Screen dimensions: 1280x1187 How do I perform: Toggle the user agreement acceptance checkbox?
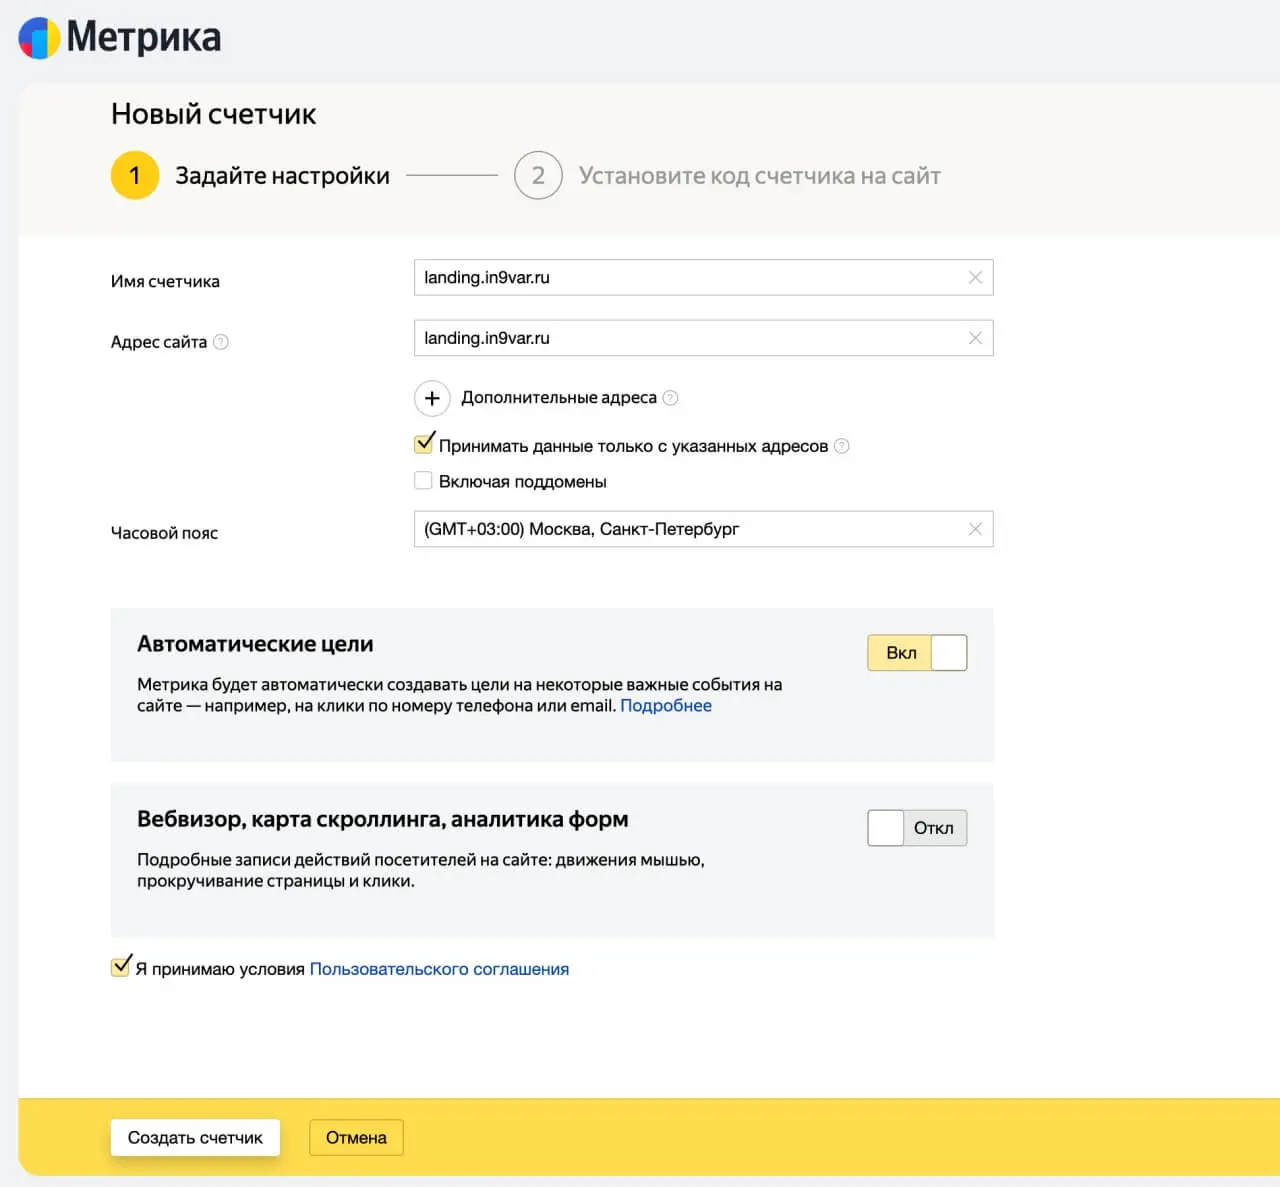(121, 966)
